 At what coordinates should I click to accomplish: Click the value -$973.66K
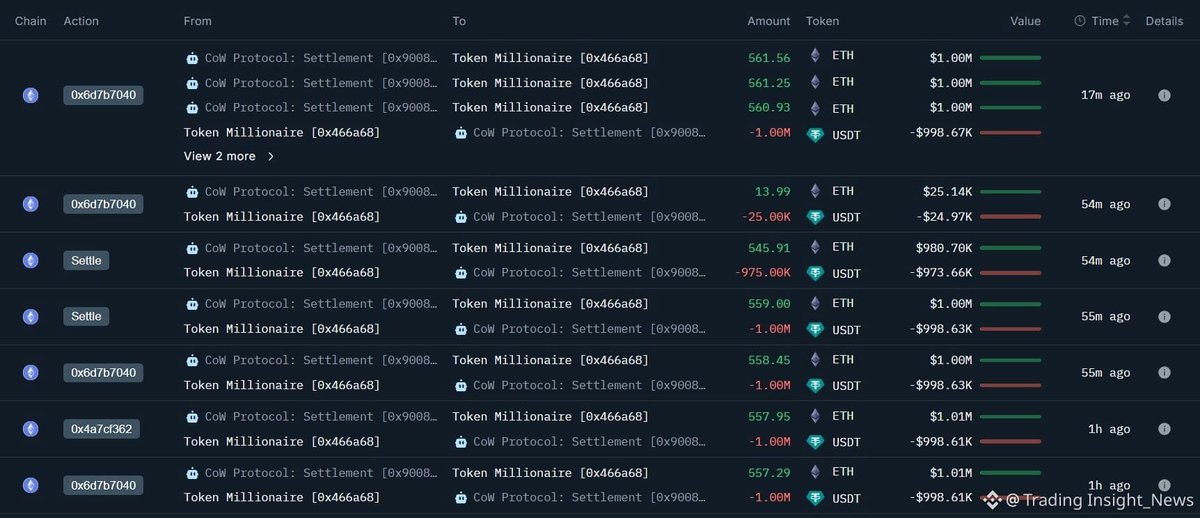click(940, 273)
